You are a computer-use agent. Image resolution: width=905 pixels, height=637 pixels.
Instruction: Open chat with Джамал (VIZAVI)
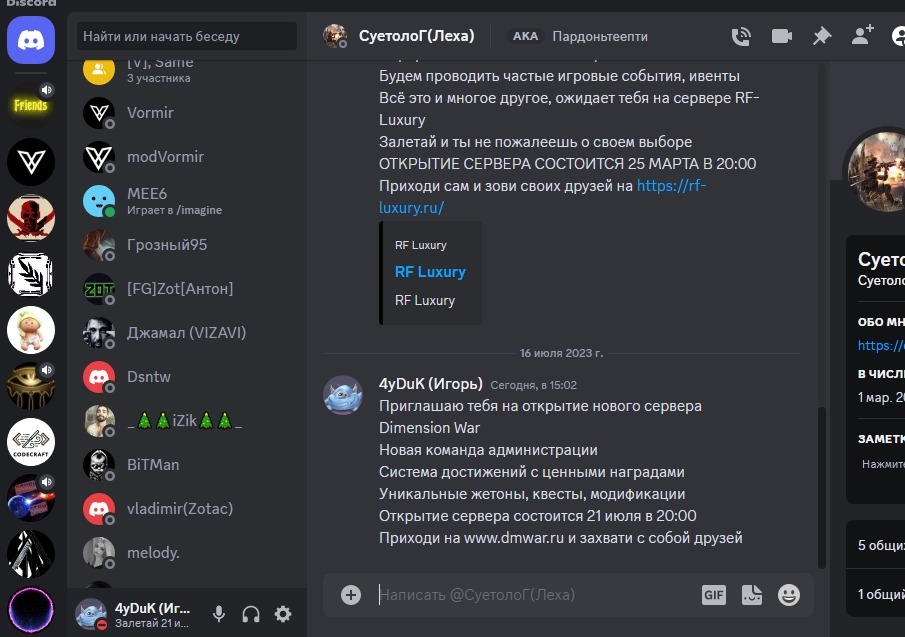(x=188, y=333)
